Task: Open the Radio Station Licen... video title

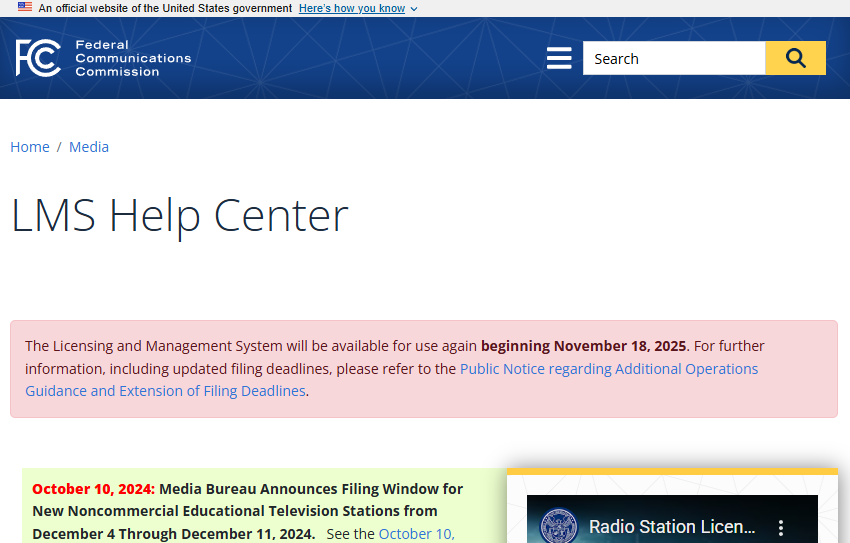Action: 672,527
